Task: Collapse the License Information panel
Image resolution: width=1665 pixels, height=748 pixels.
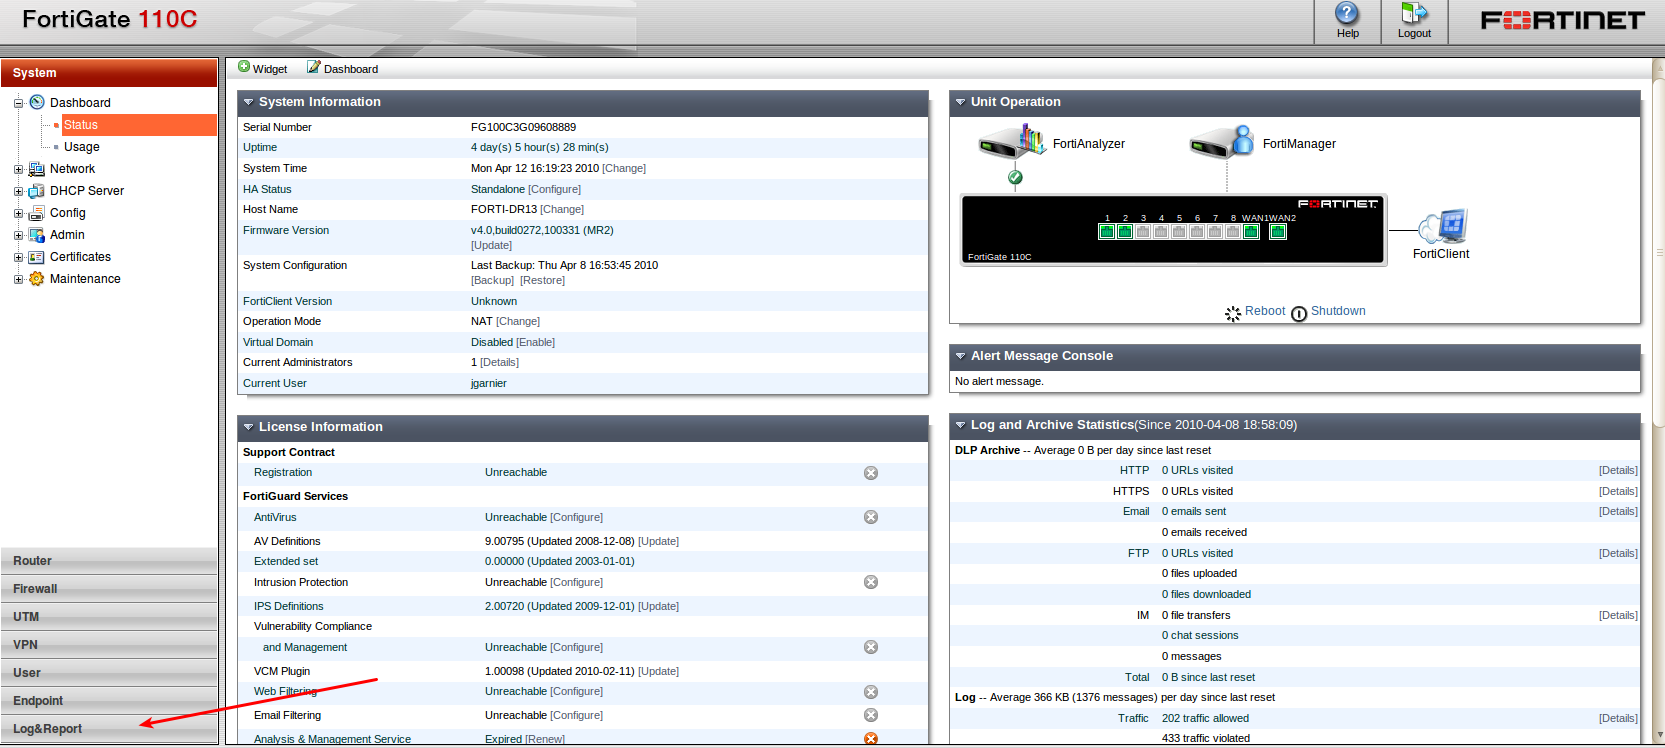Action: [x=248, y=427]
